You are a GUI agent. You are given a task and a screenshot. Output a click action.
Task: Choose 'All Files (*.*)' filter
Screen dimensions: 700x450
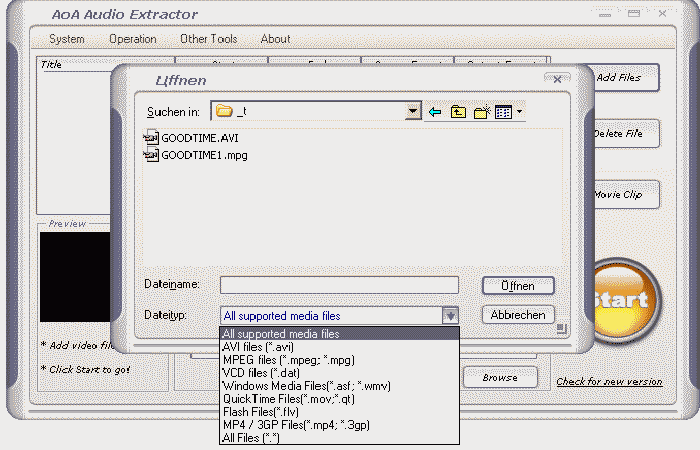(251, 438)
